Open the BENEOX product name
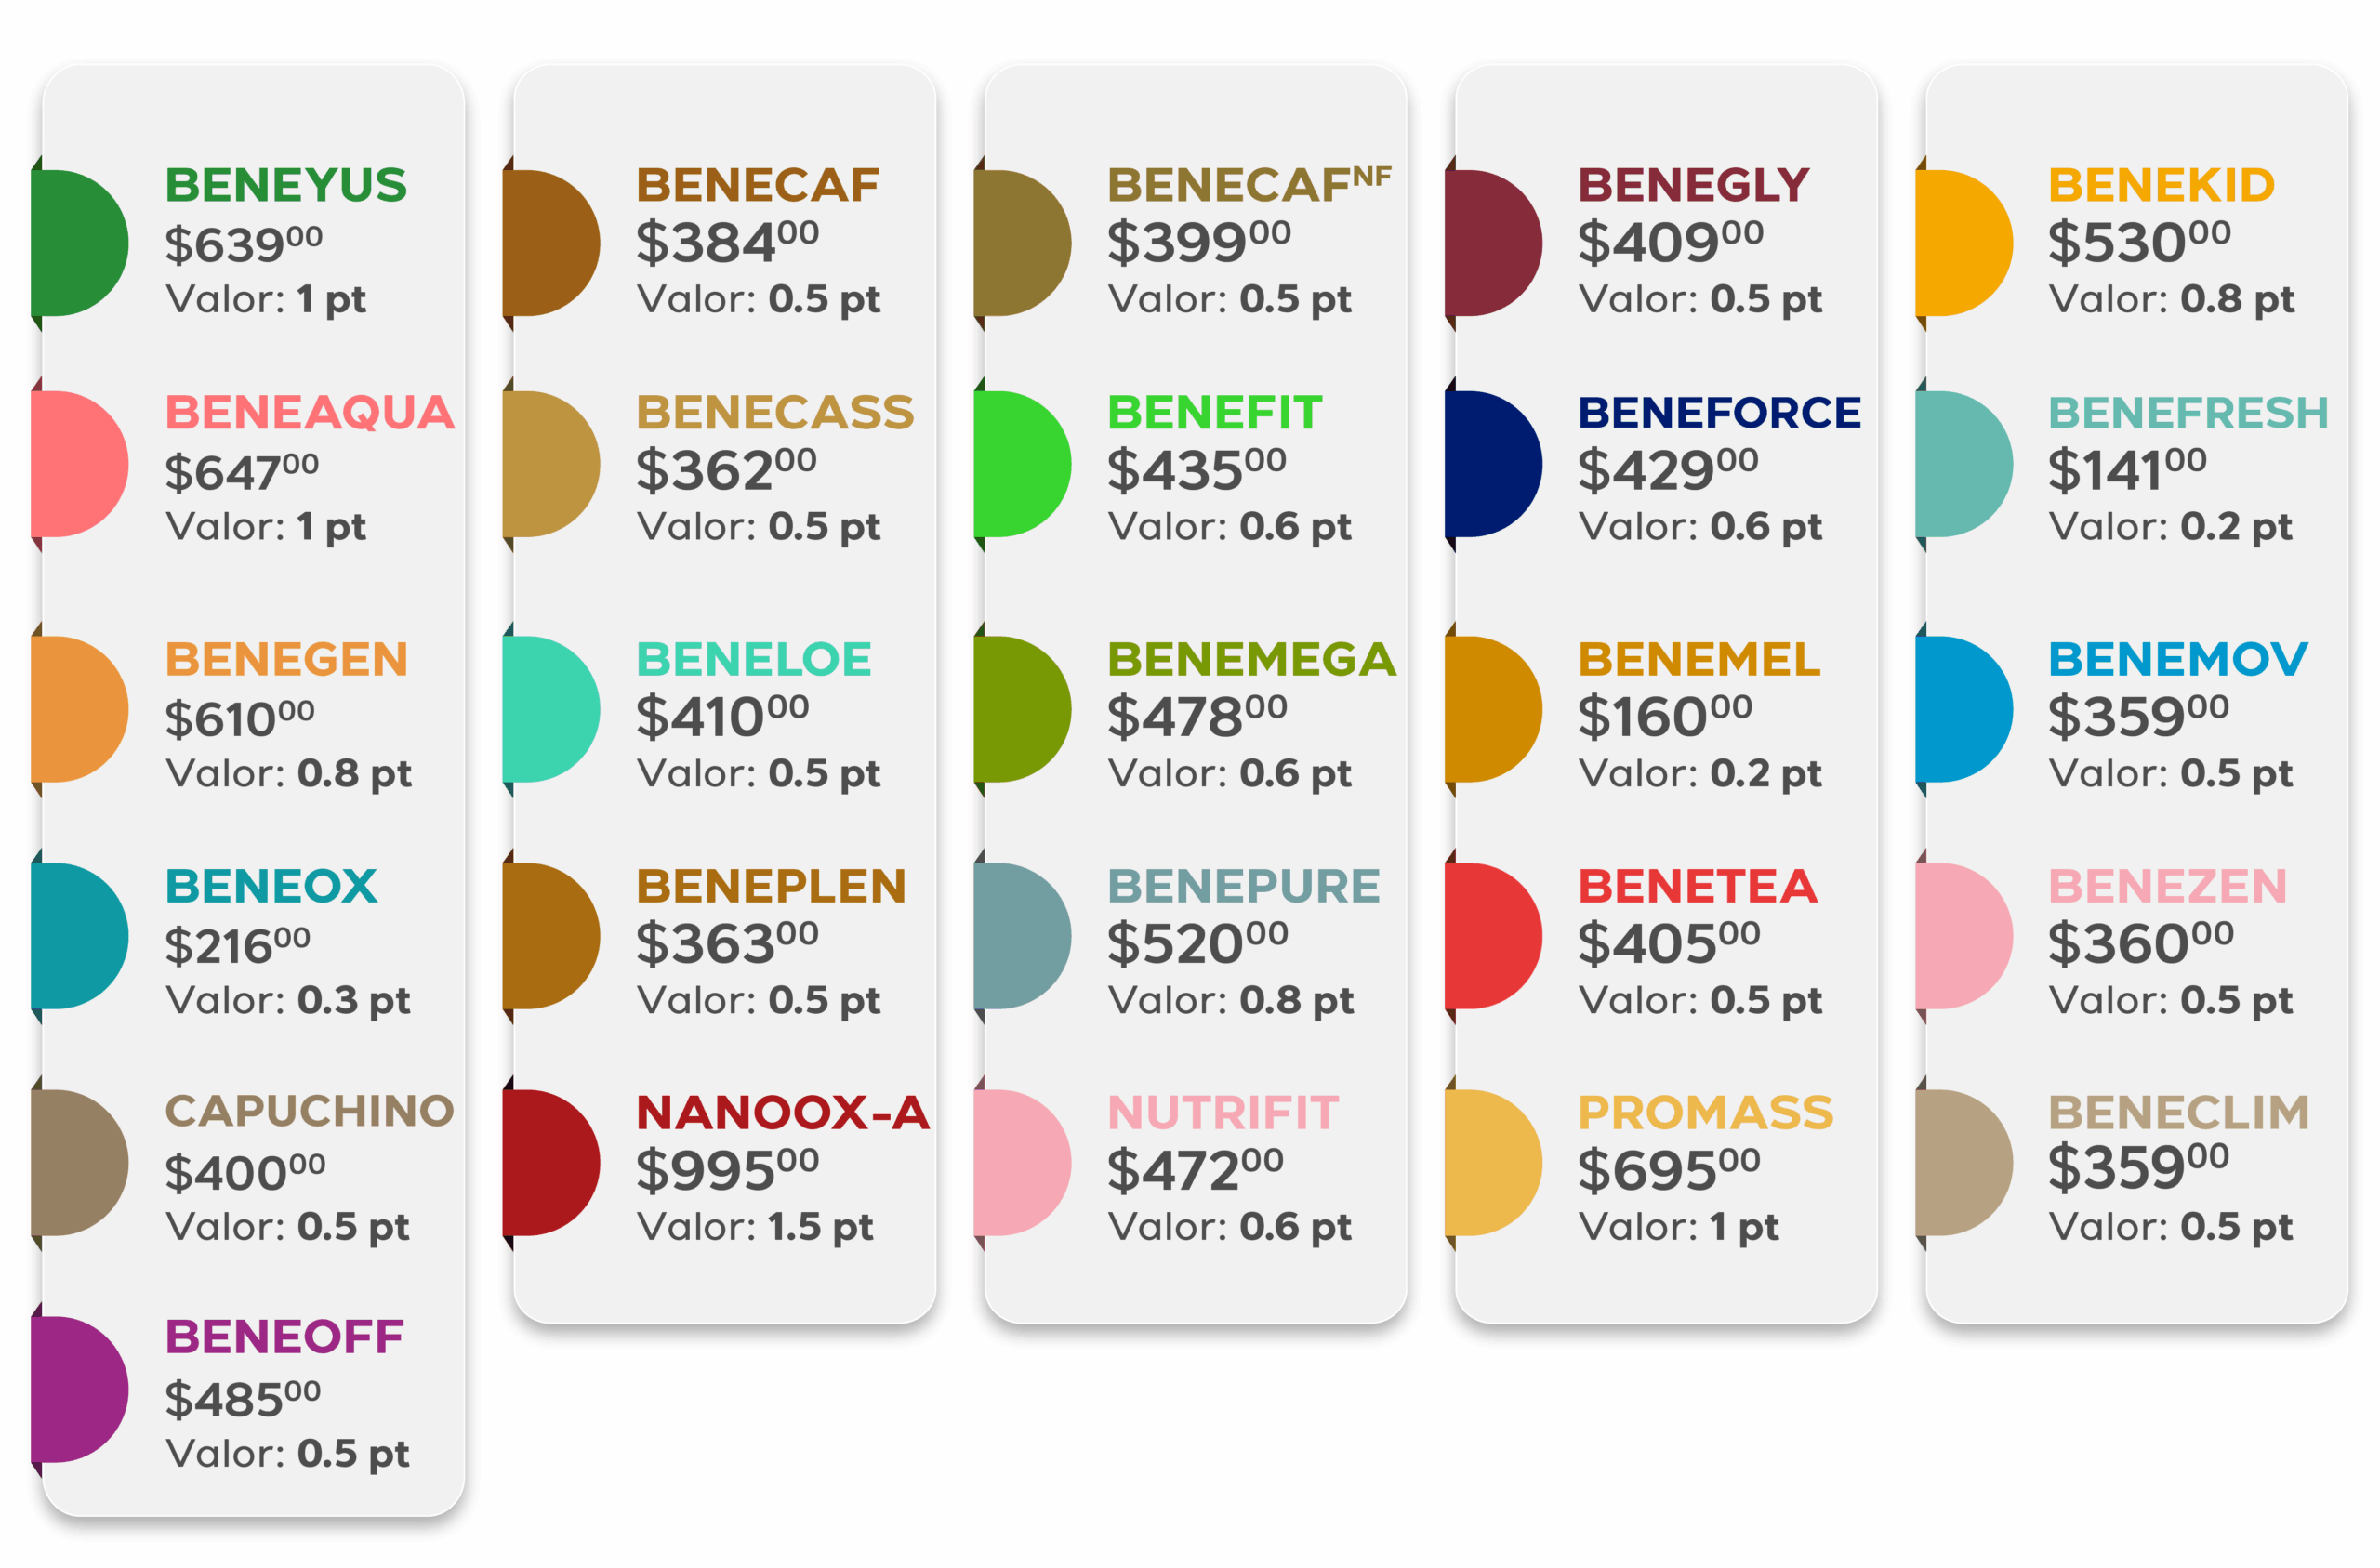 (x=272, y=886)
